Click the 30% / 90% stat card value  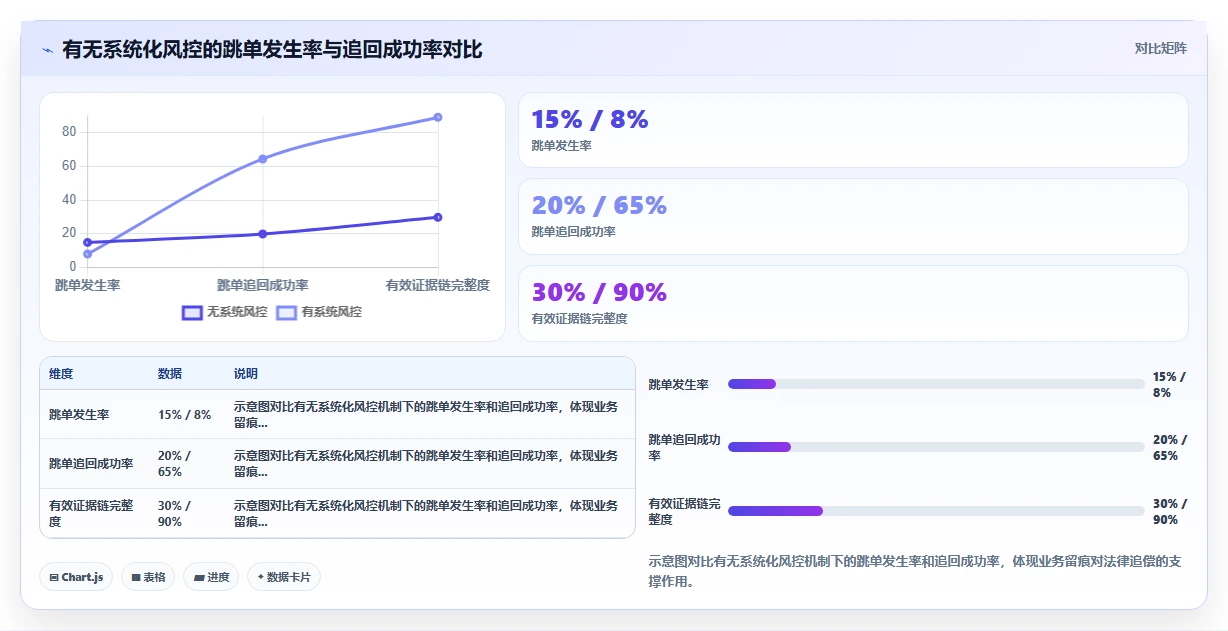pyautogui.click(x=599, y=293)
